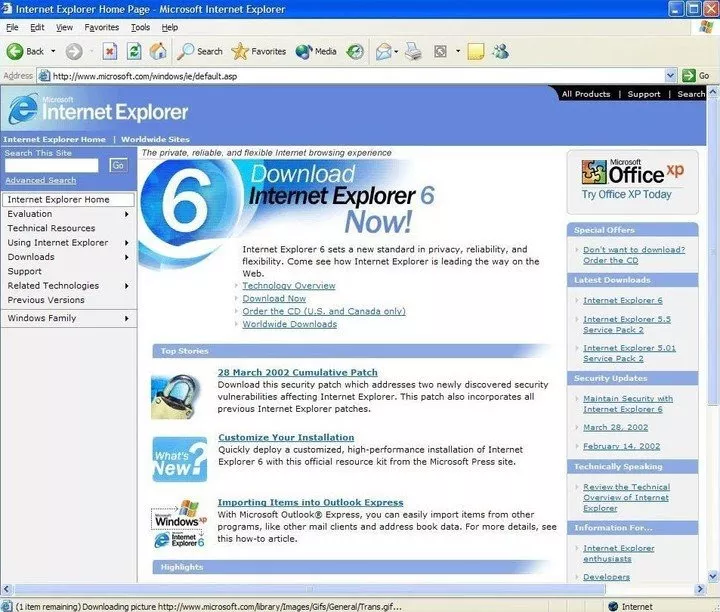720x612 pixels.
Task: Open the Home page icon
Action: point(158,51)
